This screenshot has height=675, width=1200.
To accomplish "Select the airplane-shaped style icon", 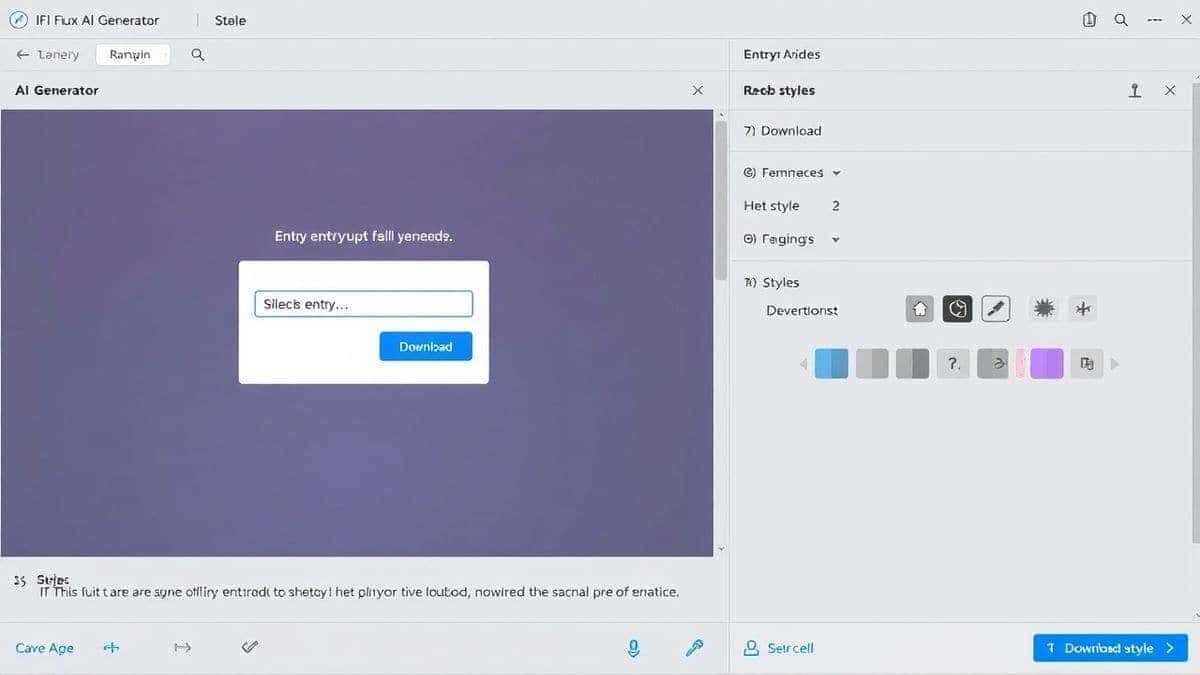I will pyautogui.click(x=1082, y=309).
